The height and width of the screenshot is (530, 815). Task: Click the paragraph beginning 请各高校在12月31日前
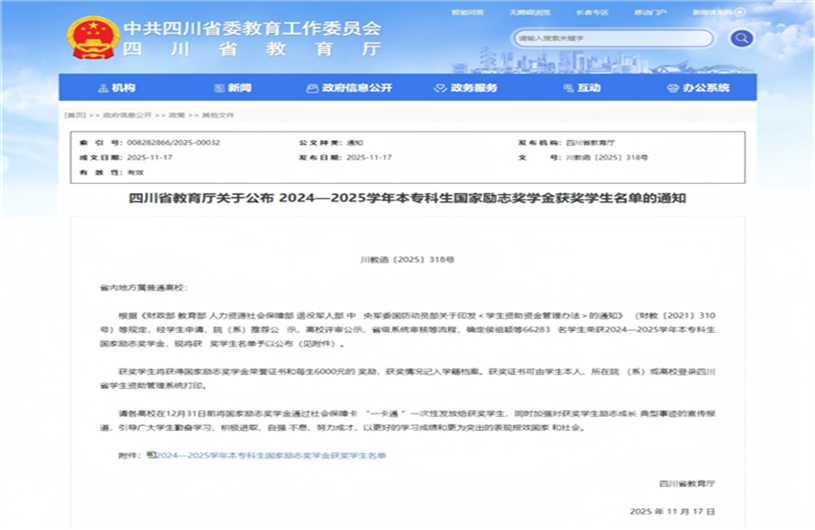(408, 420)
